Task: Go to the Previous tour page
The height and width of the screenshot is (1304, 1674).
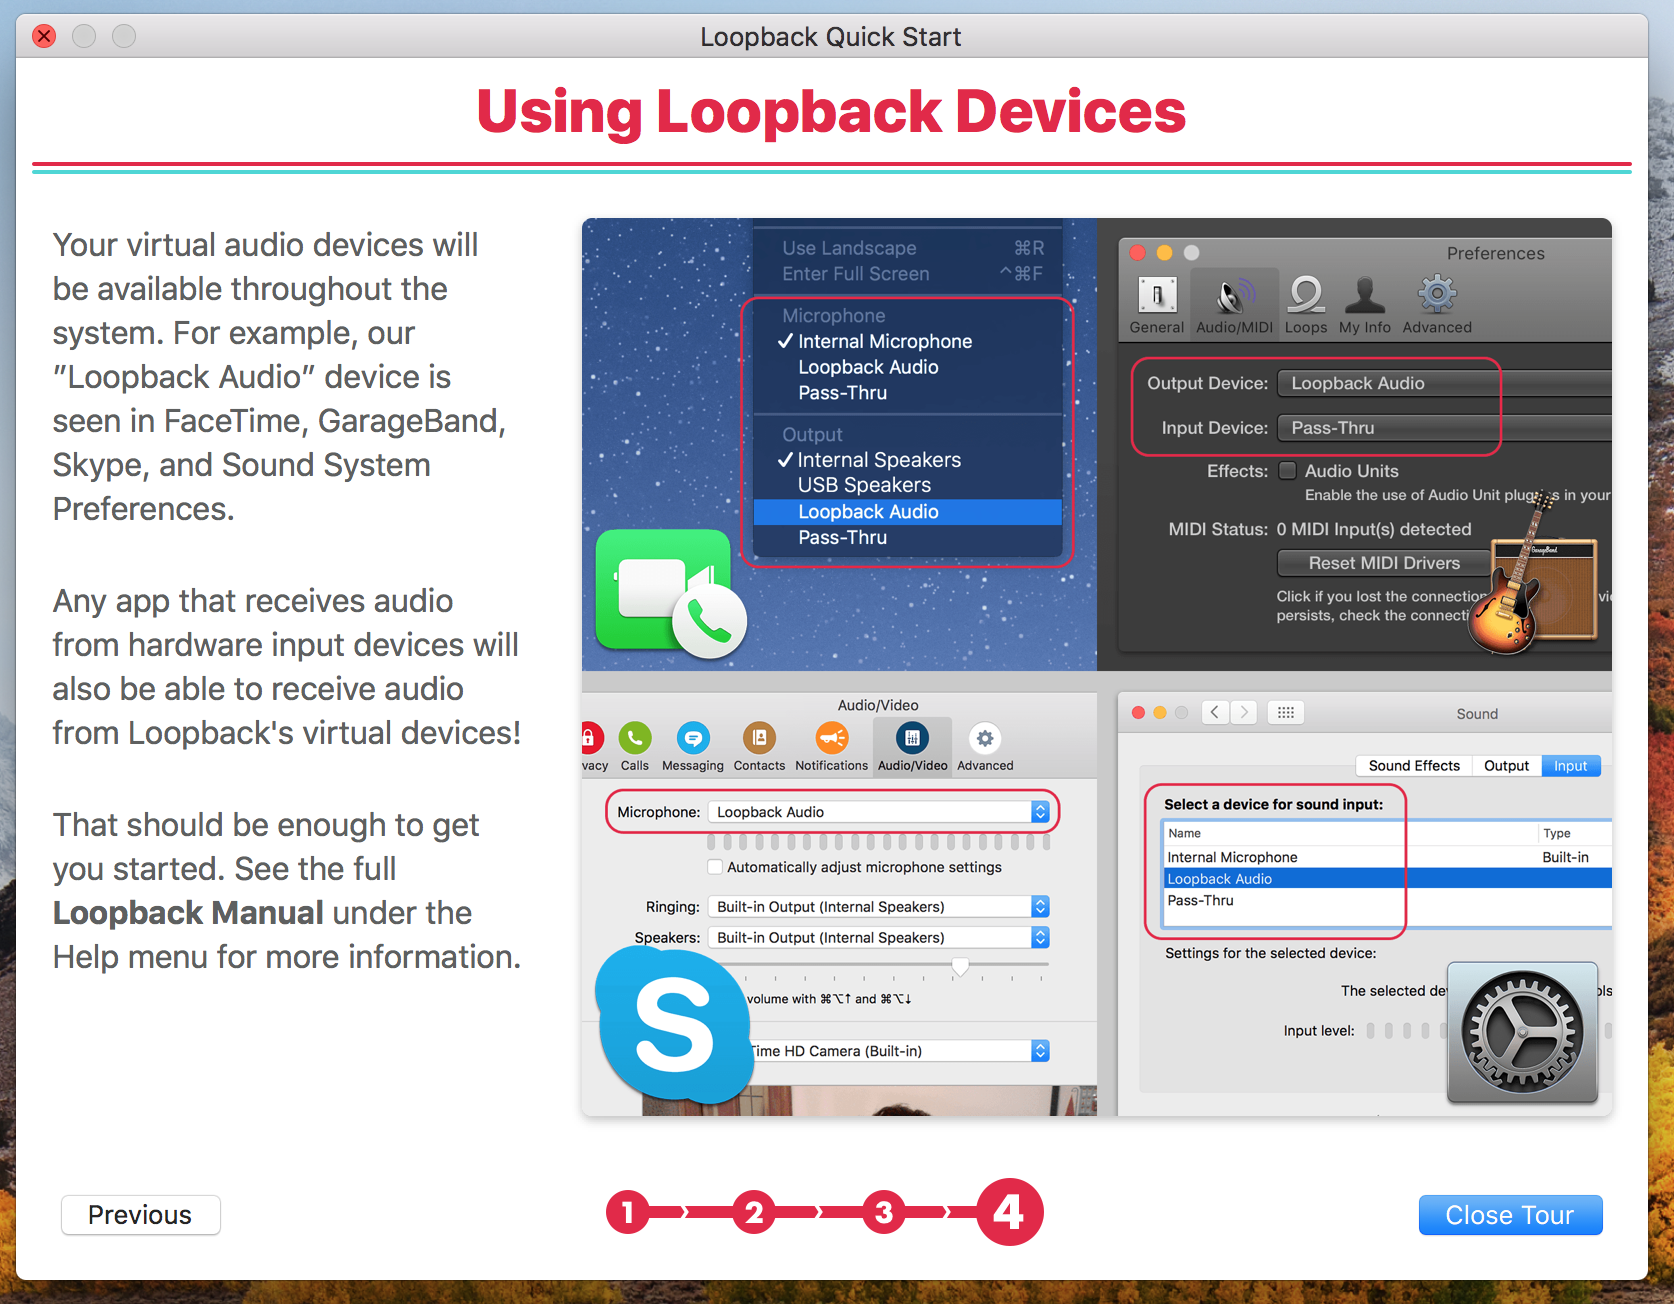Action: [140, 1215]
